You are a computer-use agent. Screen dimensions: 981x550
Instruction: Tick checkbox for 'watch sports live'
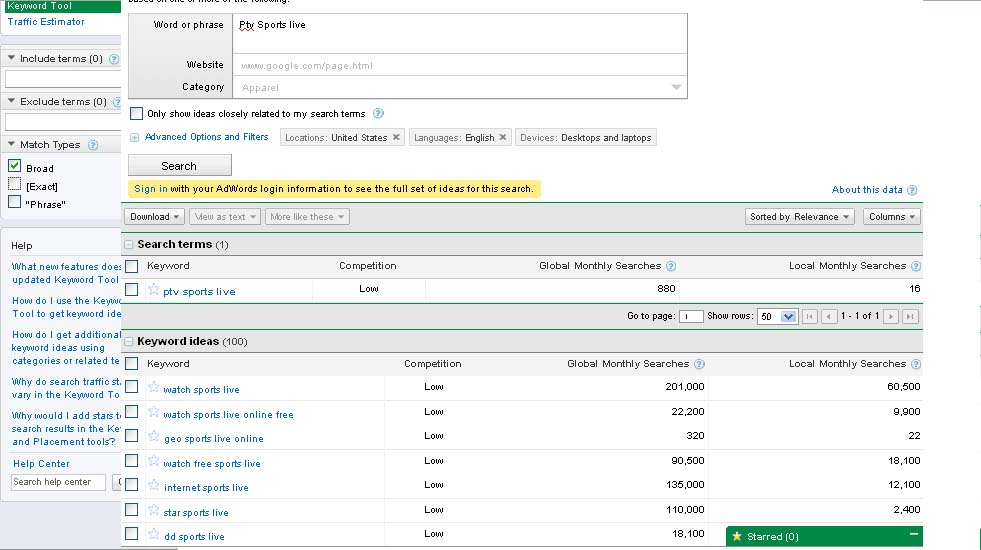pos(131,387)
